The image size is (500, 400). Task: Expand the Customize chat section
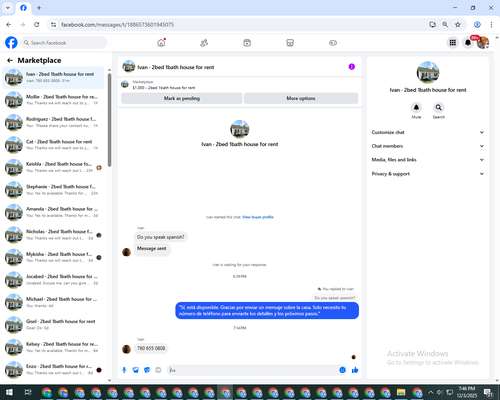pos(428,132)
